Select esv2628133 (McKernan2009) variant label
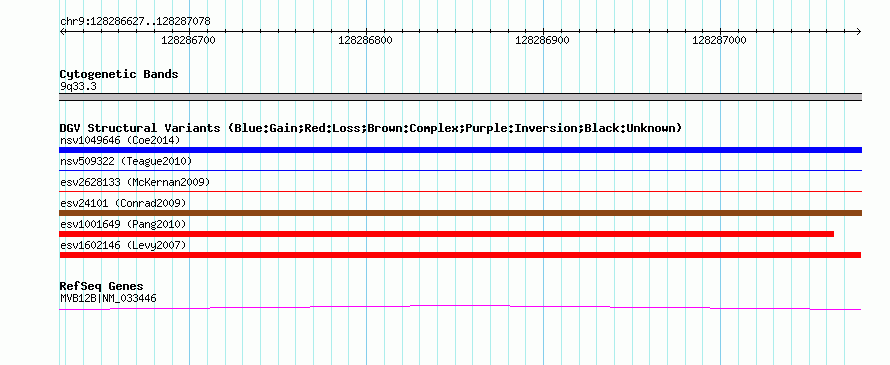Viewport: 890px width, 365px height. [135, 182]
